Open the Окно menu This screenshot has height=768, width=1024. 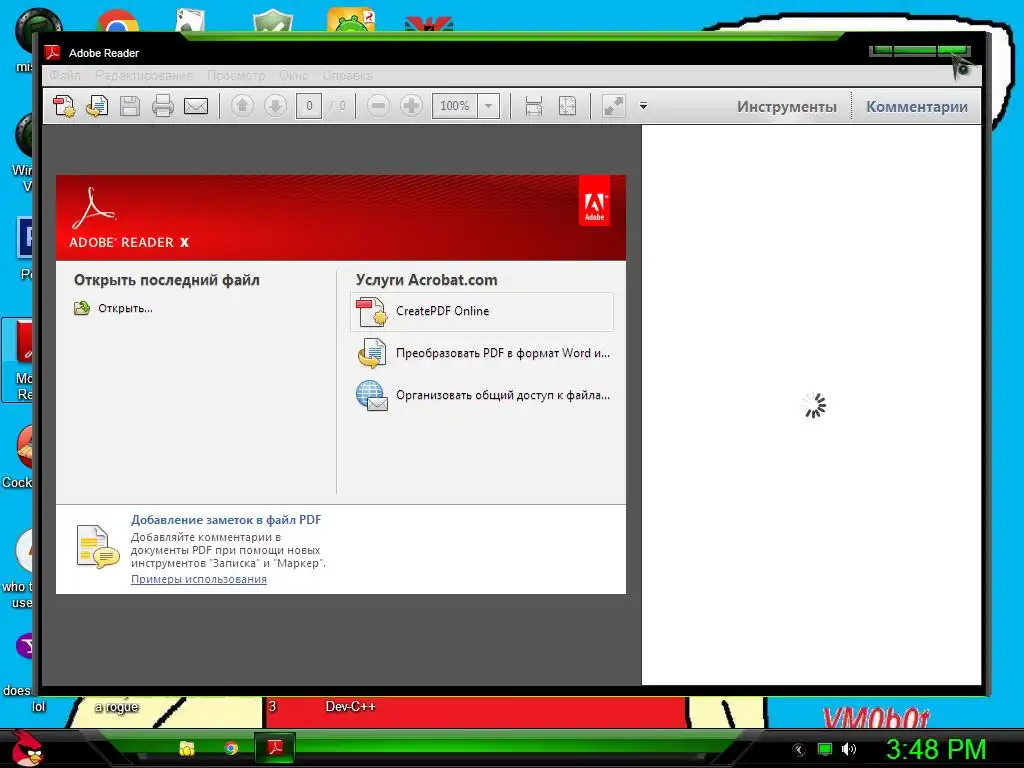[x=294, y=76]
